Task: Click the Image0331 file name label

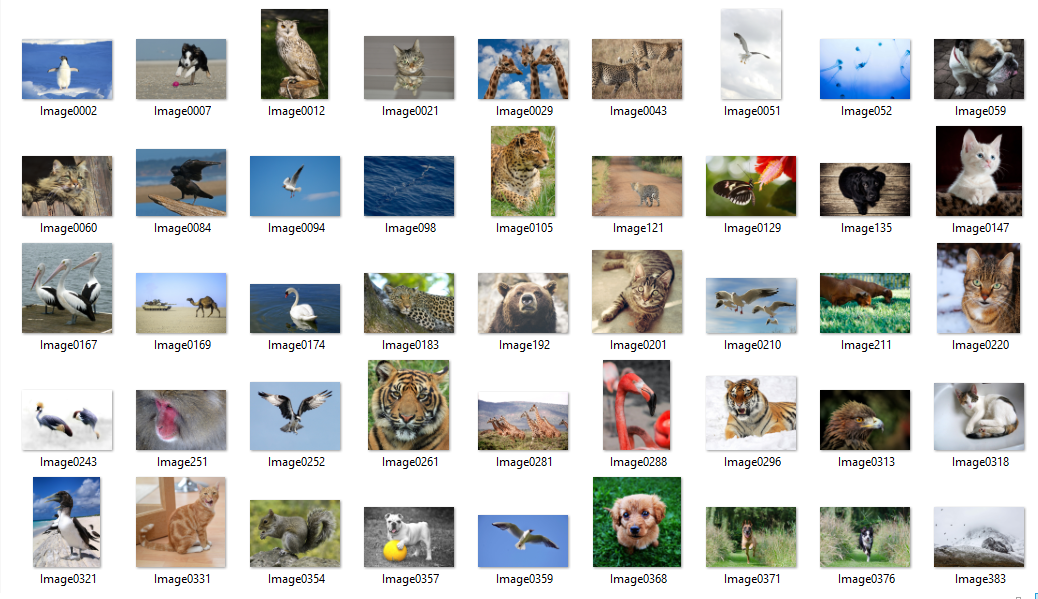Action: tap(182, 579)
